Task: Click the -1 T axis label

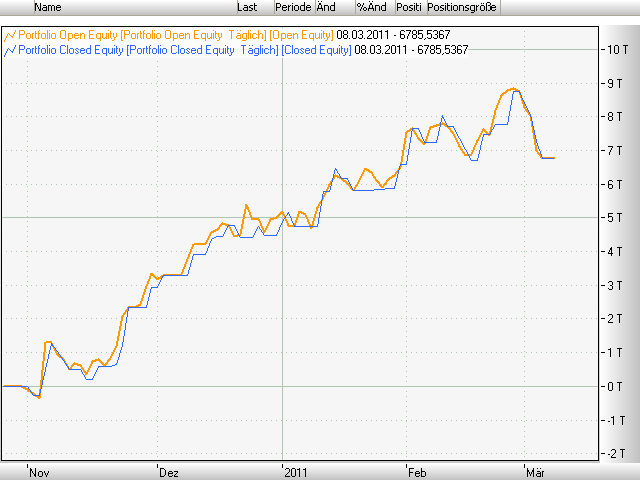Action: (615, 420)
